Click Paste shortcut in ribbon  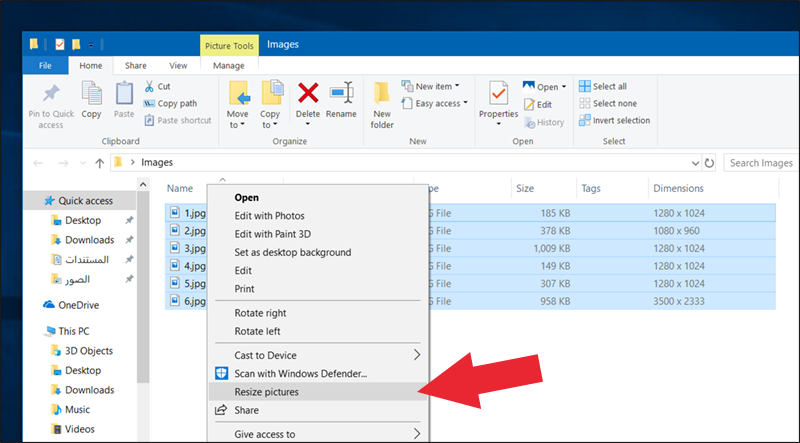[178, 120]
